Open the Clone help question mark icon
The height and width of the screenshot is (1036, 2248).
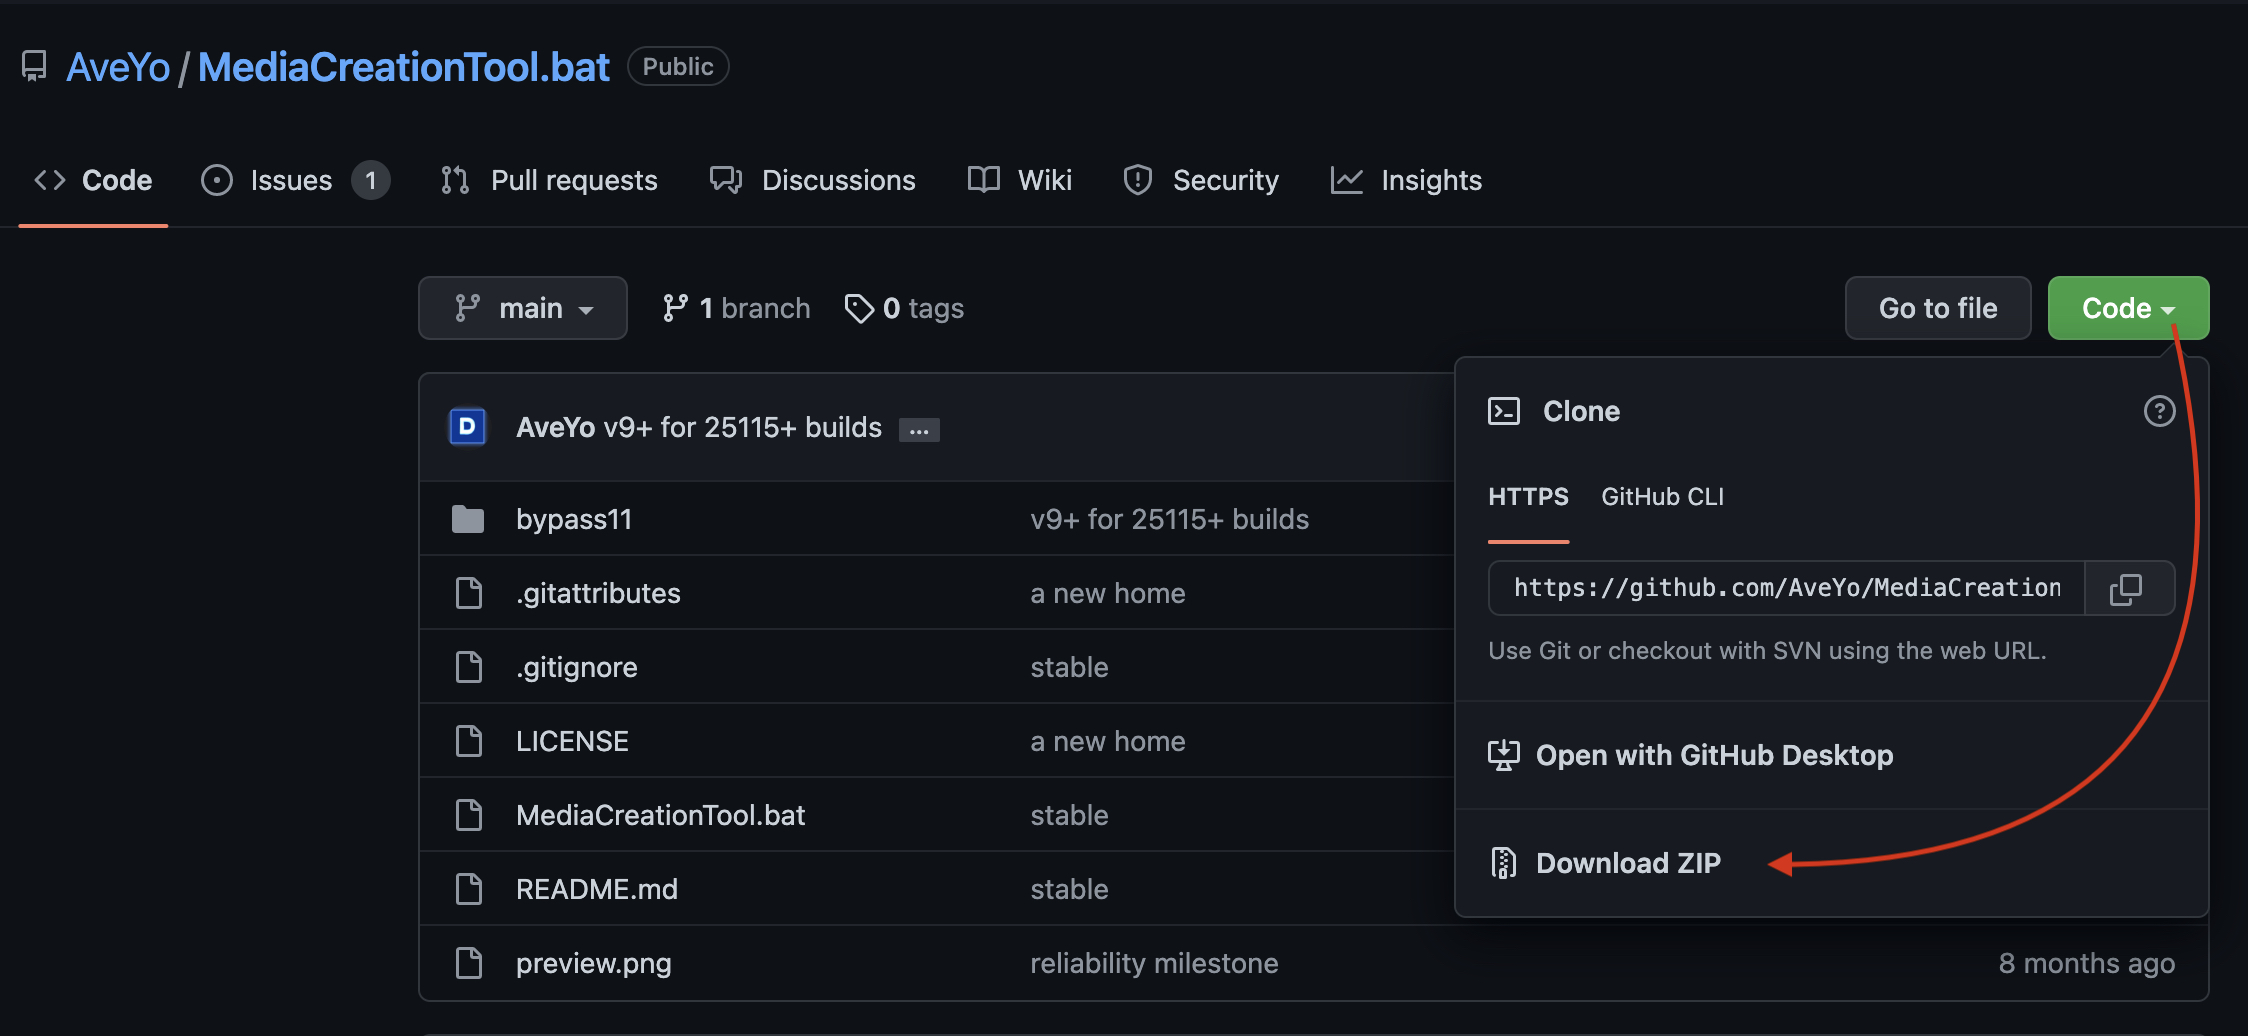2159,411
